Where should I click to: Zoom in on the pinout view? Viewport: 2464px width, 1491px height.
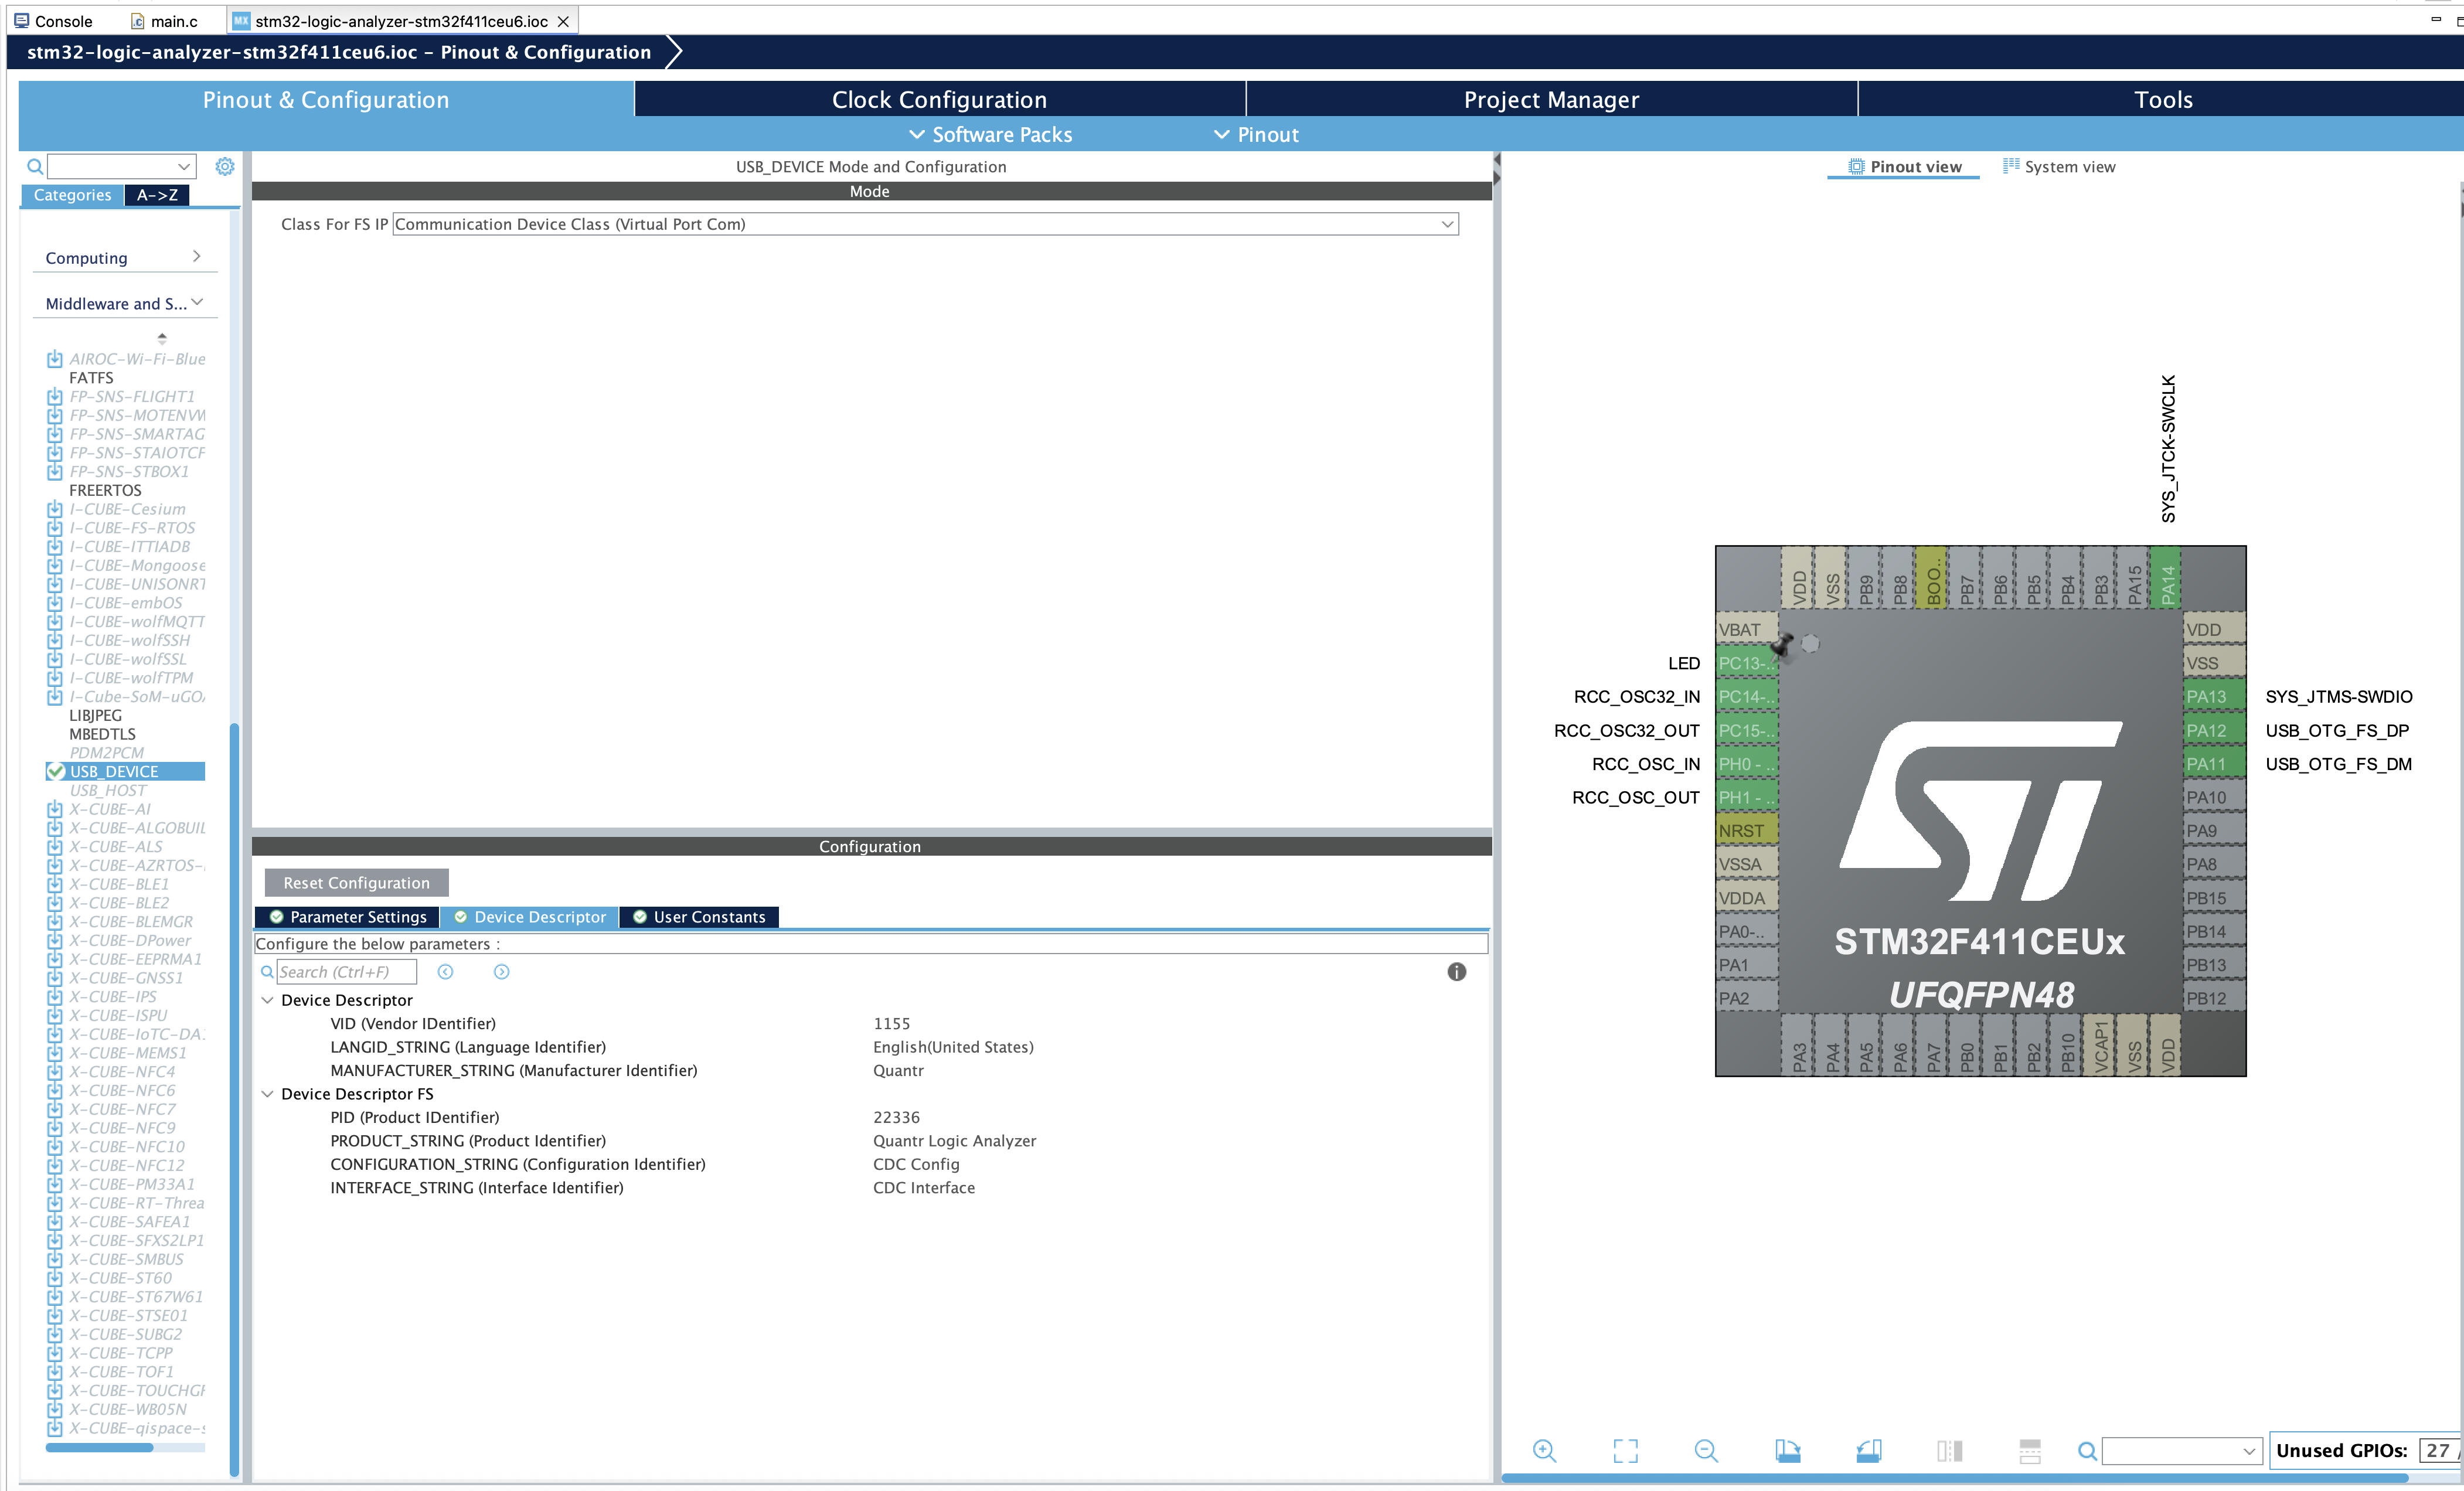pos(1545,1450)
